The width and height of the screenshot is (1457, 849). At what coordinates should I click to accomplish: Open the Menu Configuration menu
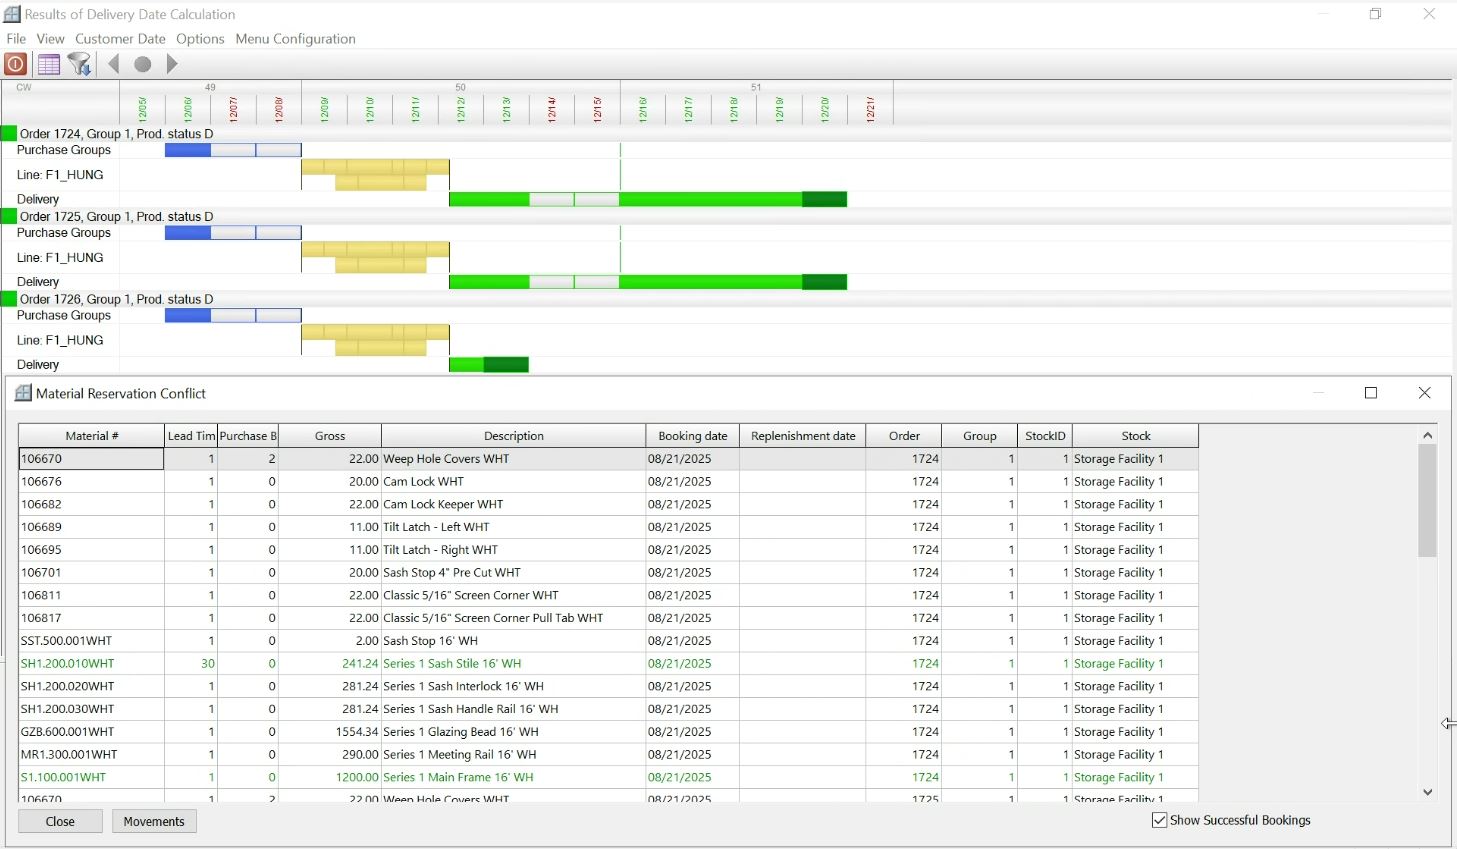point(295,38)
